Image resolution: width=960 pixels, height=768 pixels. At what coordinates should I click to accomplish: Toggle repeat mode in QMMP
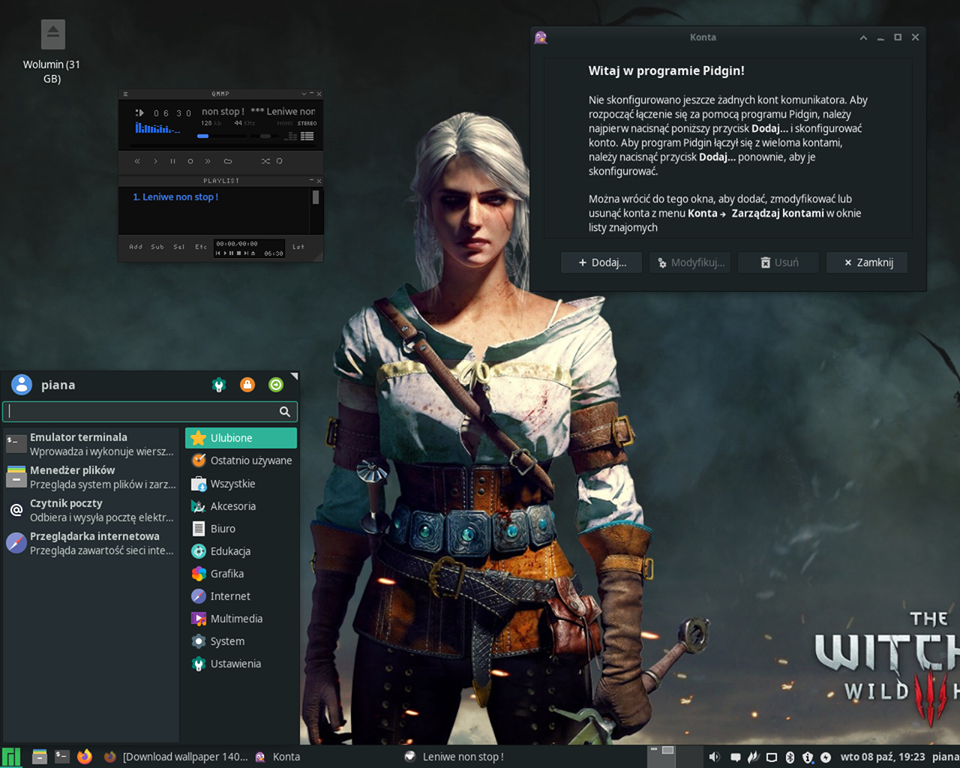(279, 161)
